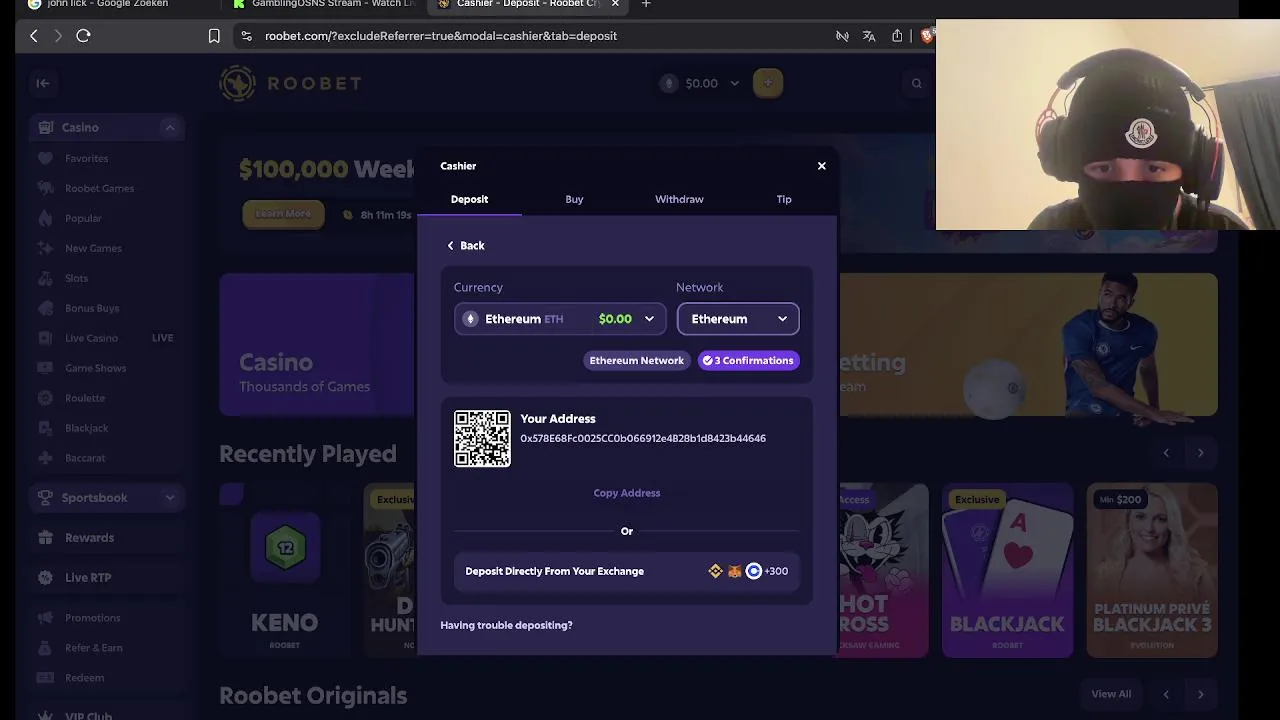Open Favorites in the sidebar
This screenshot has height=720, width=1280.
86,158
